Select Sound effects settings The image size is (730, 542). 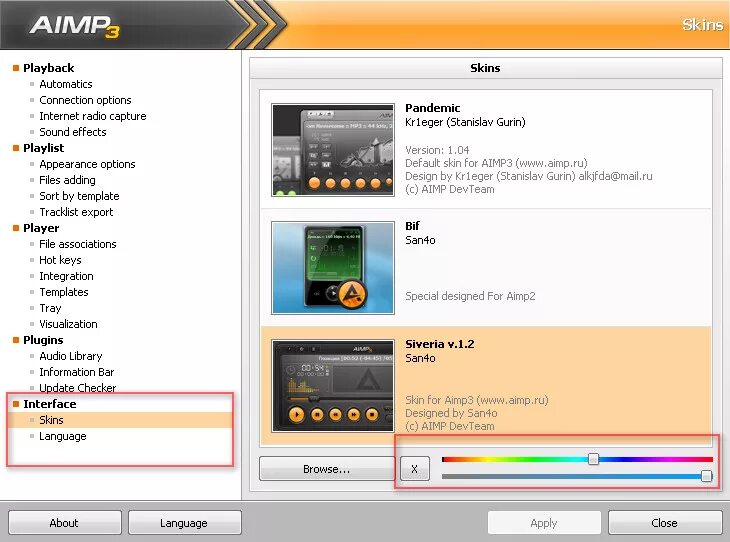73,132
